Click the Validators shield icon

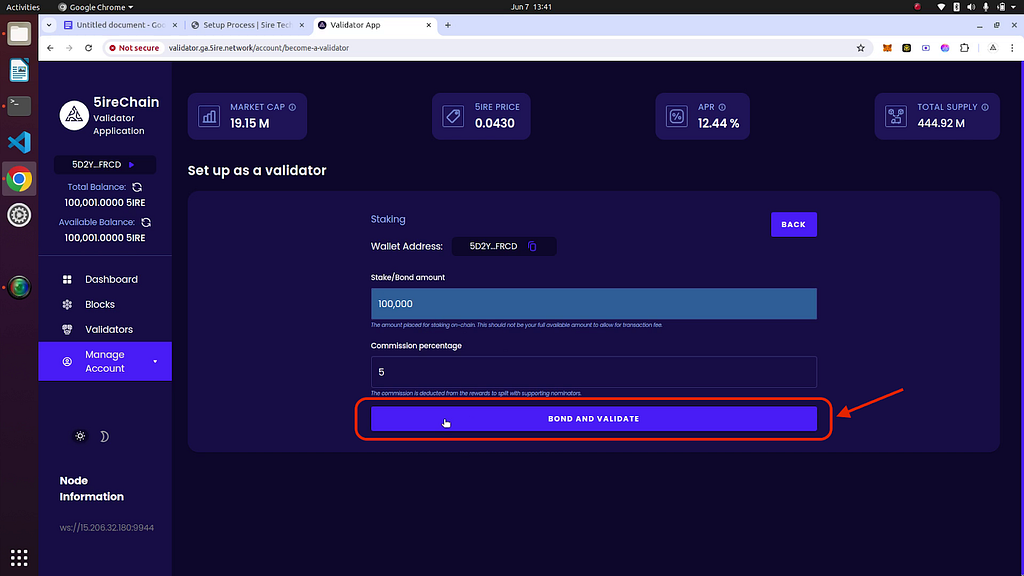click(67, 330)
